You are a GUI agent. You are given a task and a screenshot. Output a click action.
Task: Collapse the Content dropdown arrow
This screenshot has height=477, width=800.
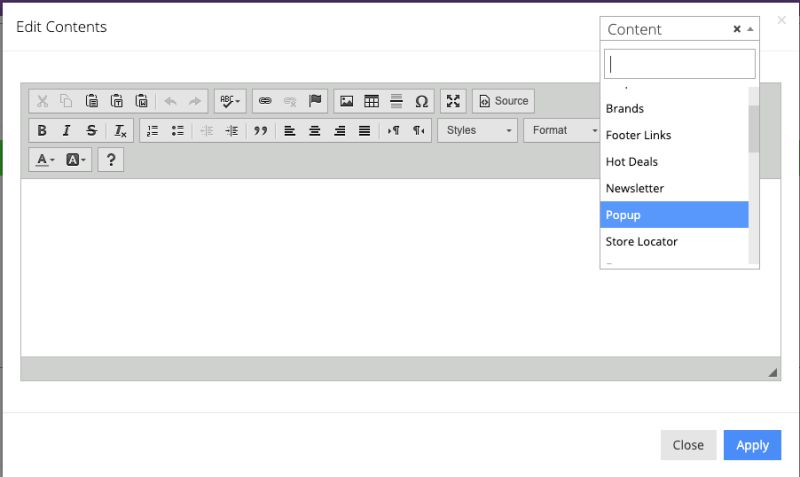pos(750,29)
